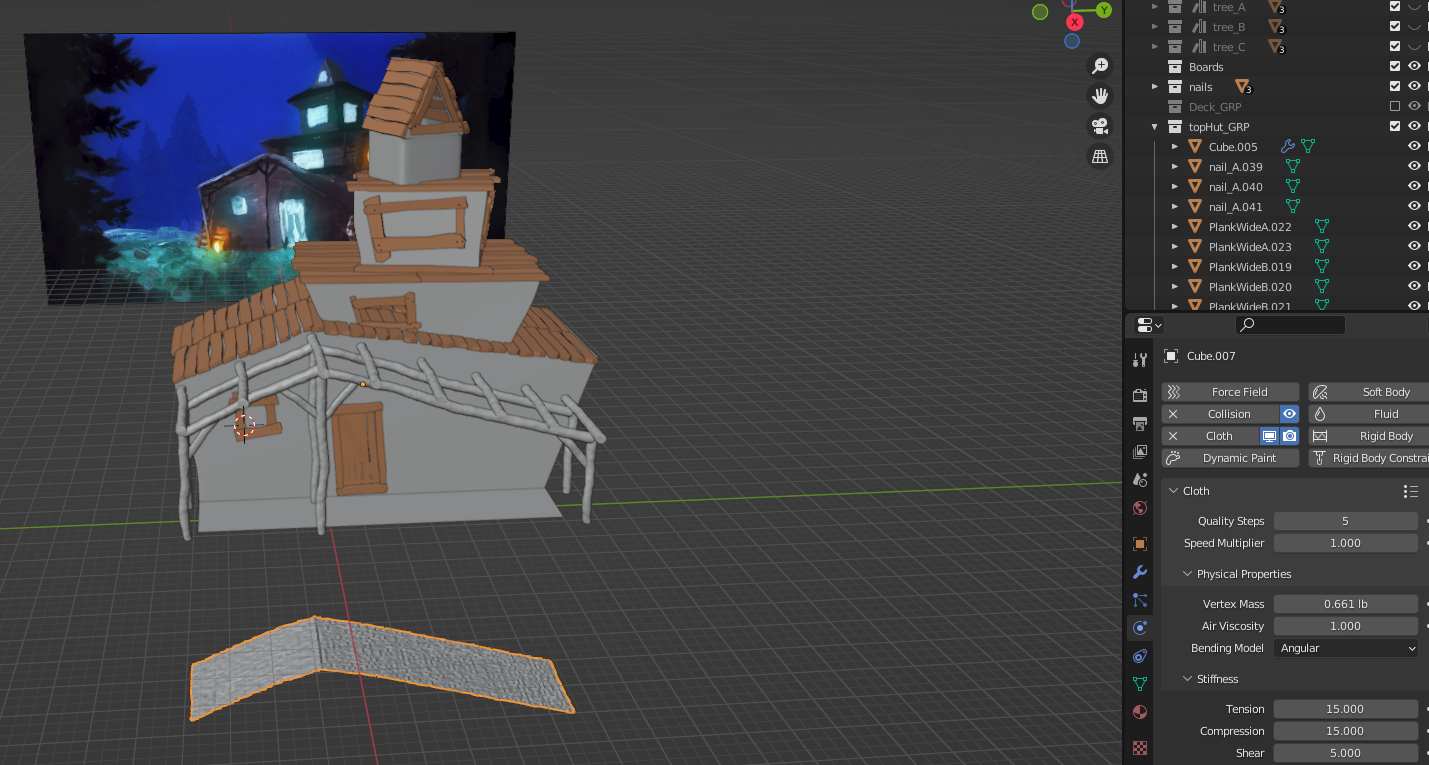The image size is (1429, 765).
Task: Select the Boards collection row
Action: click(1206, 67)
